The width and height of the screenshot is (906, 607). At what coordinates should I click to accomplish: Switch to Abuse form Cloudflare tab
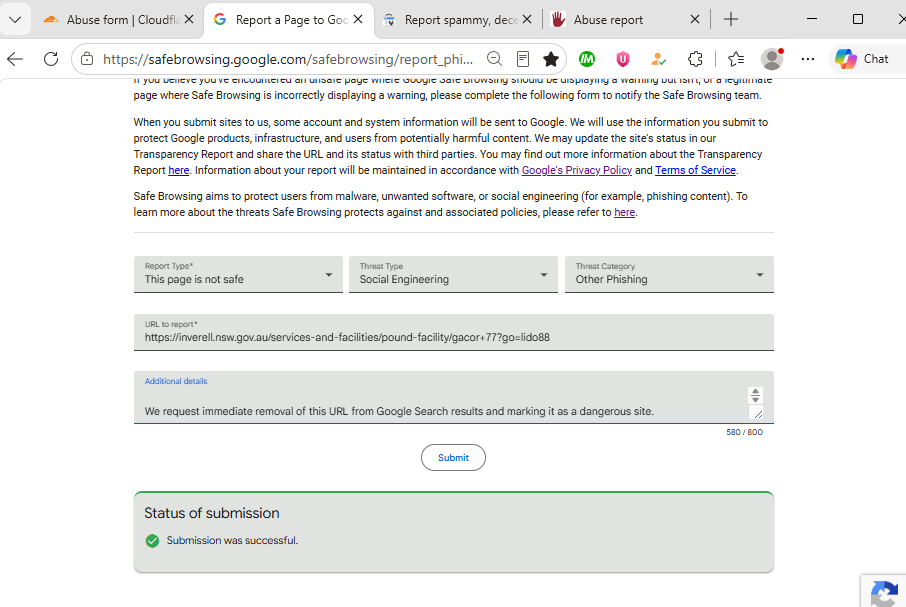(120, 20)
